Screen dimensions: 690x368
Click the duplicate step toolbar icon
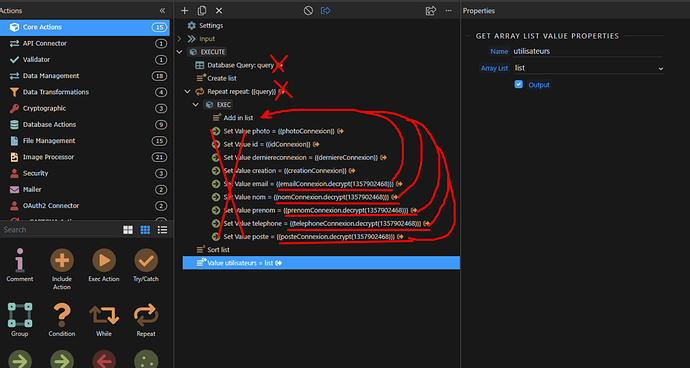[x=202, y=11]
